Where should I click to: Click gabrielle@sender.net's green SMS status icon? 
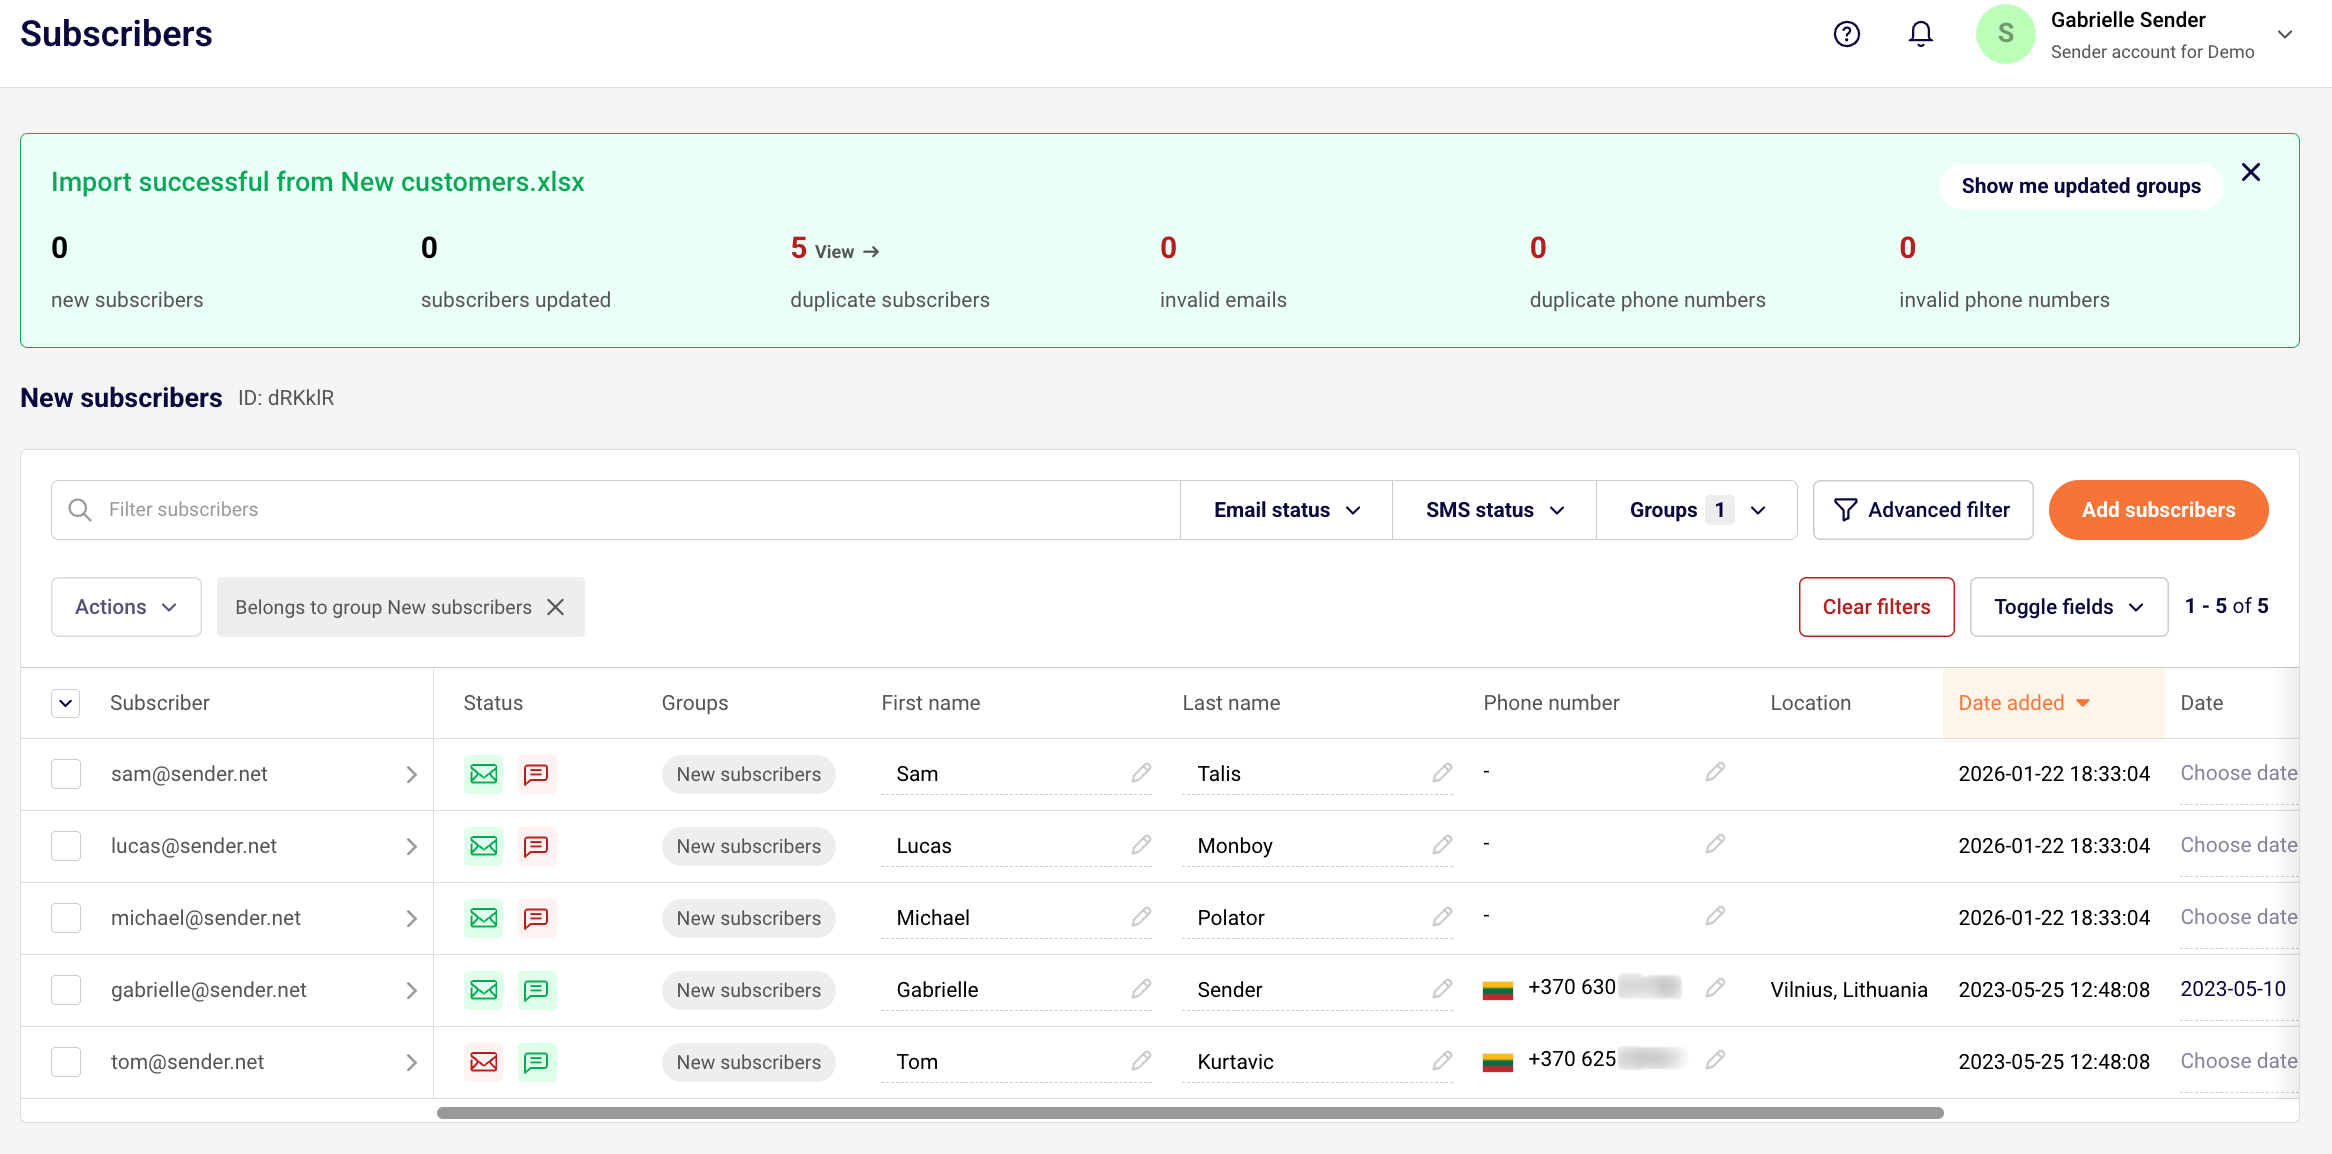[x=536, y=990]
